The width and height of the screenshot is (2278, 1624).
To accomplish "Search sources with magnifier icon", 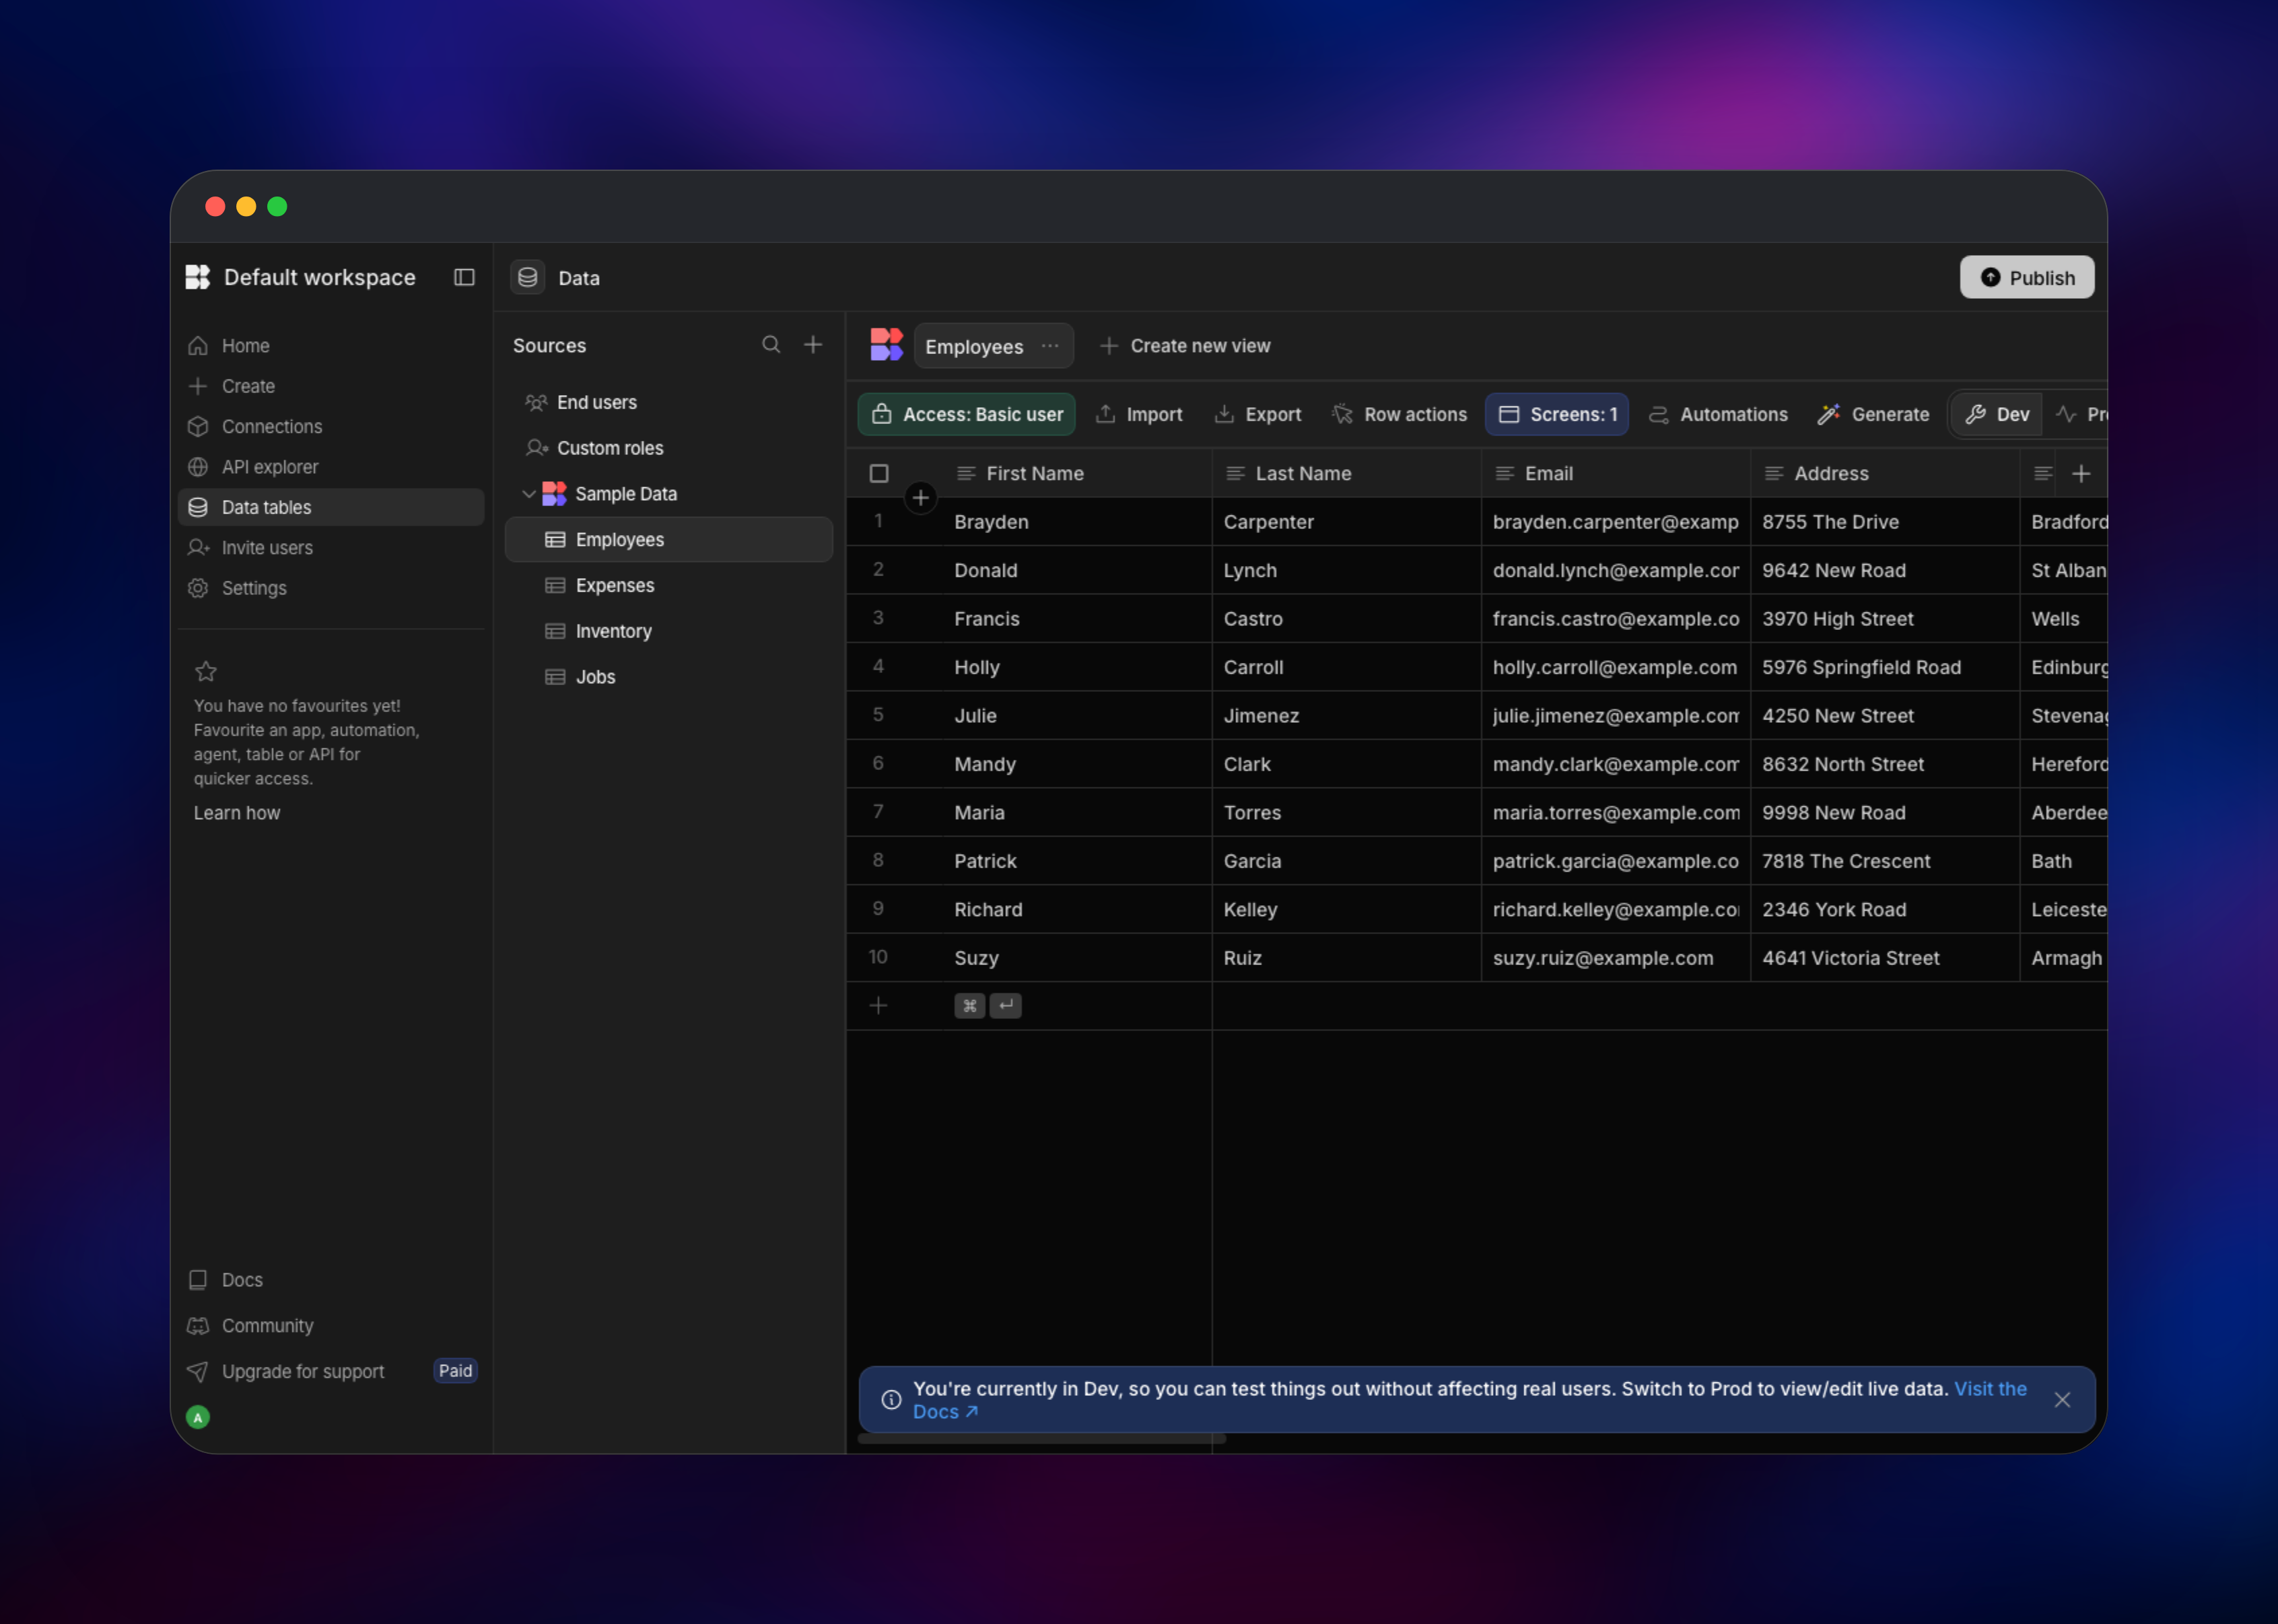I will [x=771, y=345].
